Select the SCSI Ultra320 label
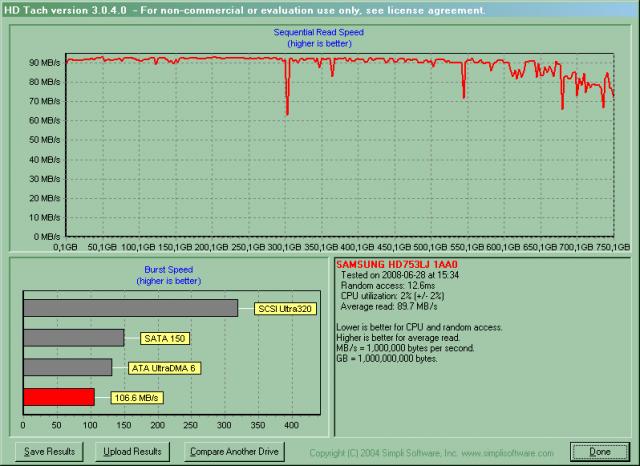 (x=285, y=309)
